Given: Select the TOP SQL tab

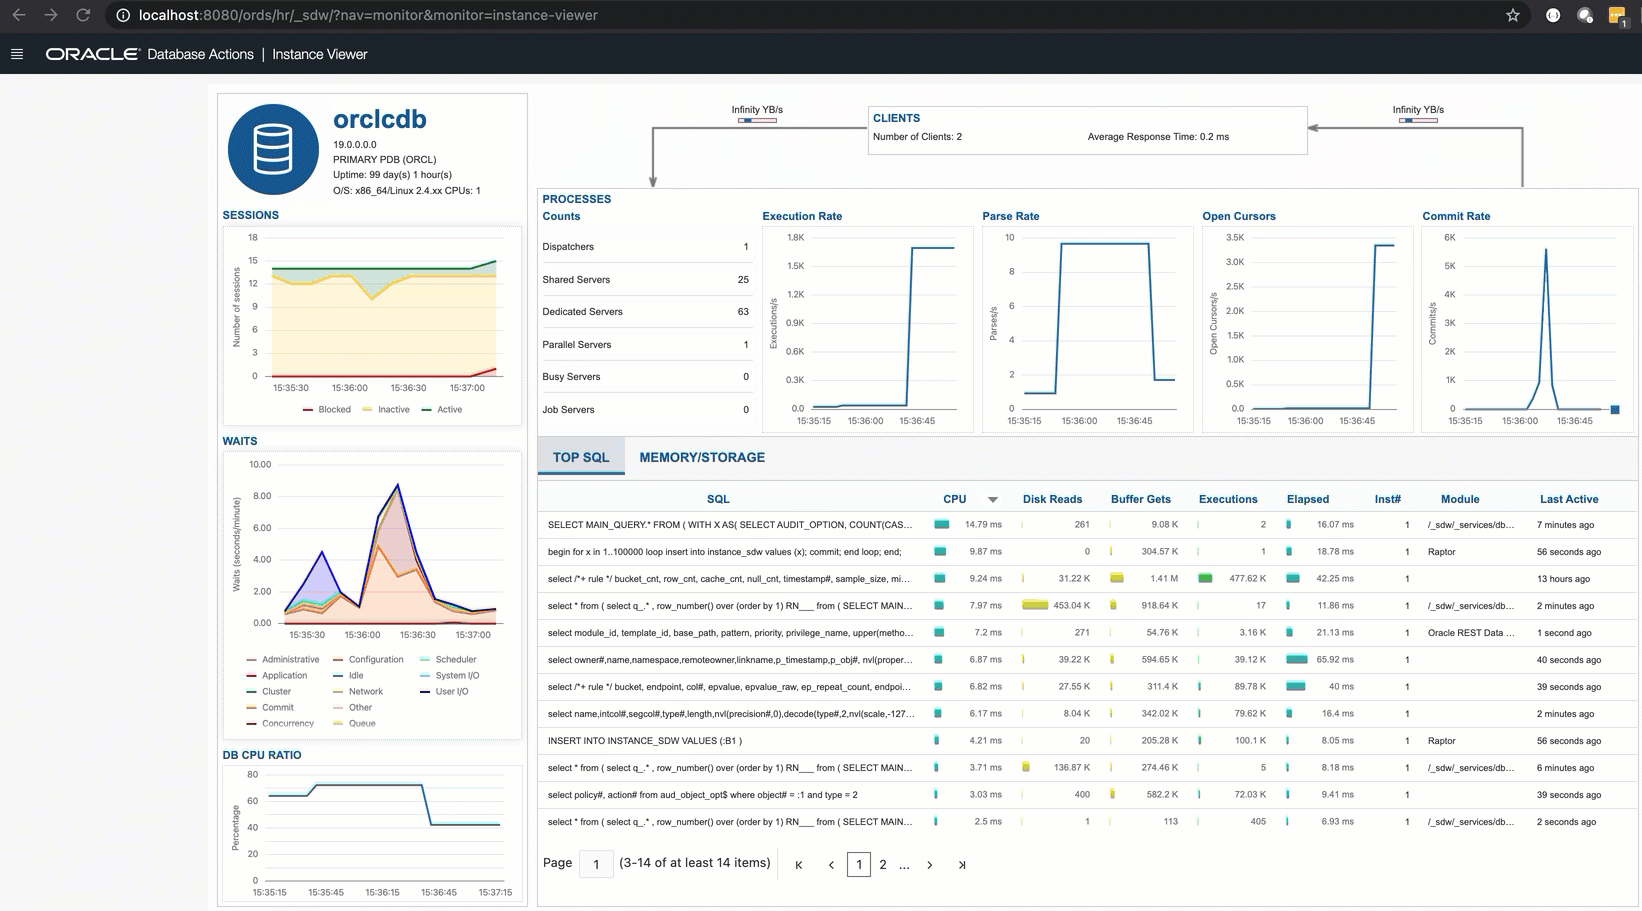Looking at the screenshot, I should coord(580,457).
